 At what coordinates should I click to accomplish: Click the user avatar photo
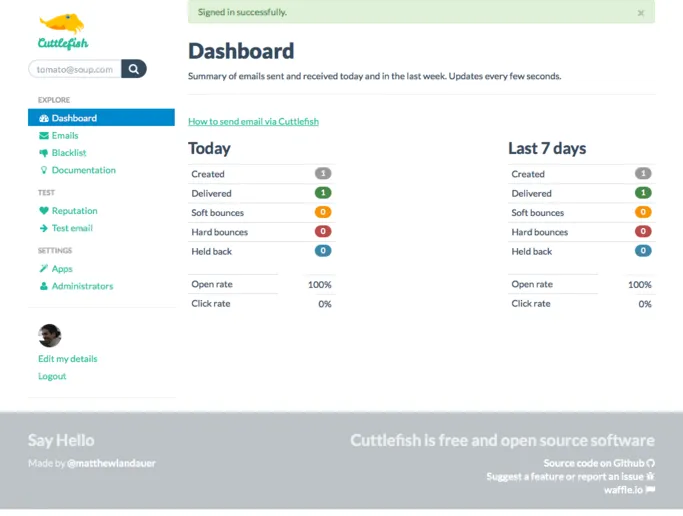tap(50, 336)
